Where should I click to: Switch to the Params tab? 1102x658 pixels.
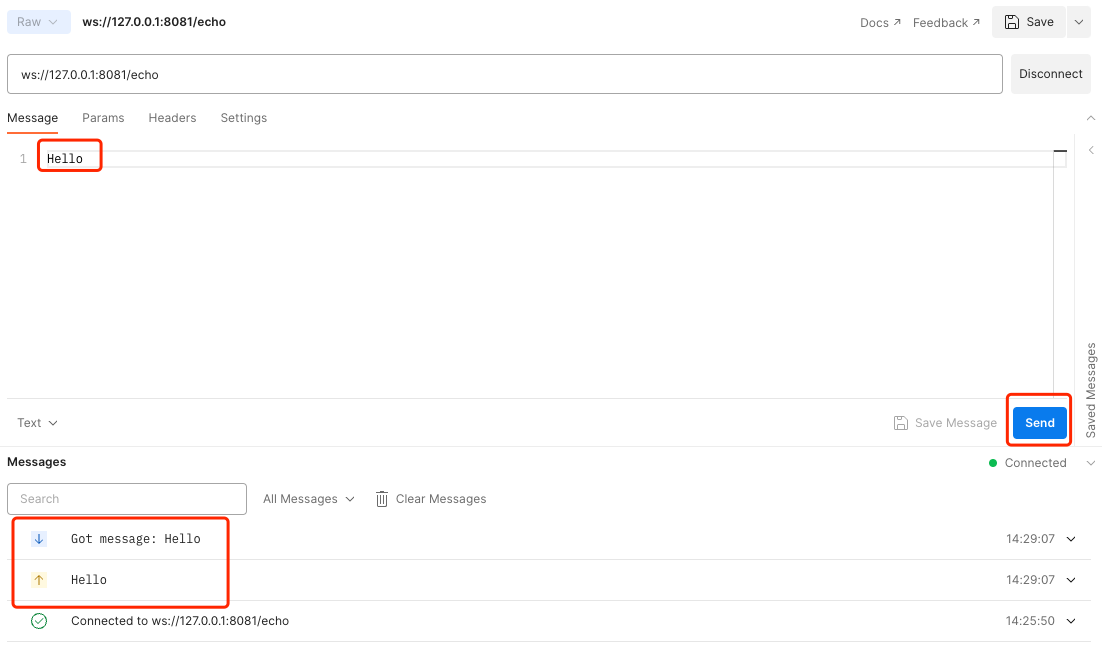[103, 117]
